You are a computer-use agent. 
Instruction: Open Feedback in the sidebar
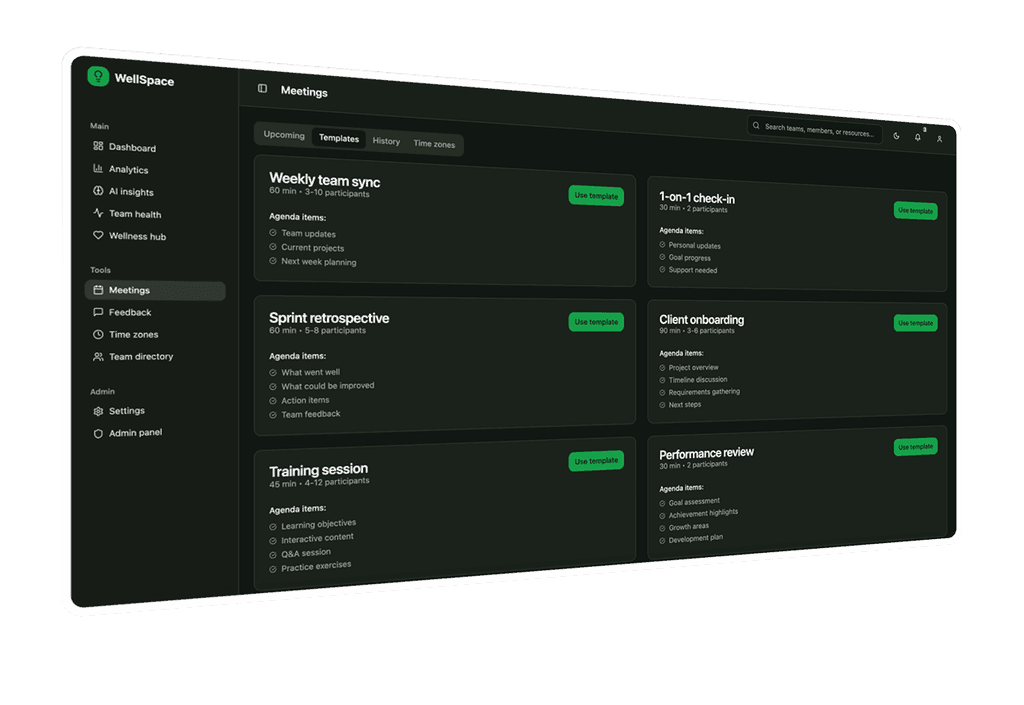coord(155,312)
